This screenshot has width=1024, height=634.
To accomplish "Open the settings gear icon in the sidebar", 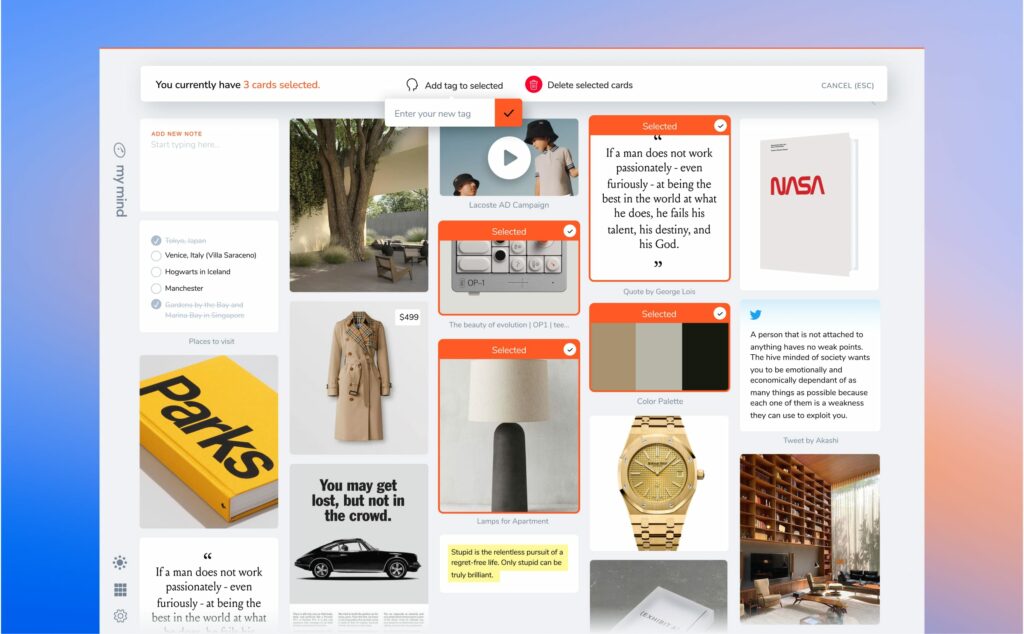I will click(x=120, y=616).
